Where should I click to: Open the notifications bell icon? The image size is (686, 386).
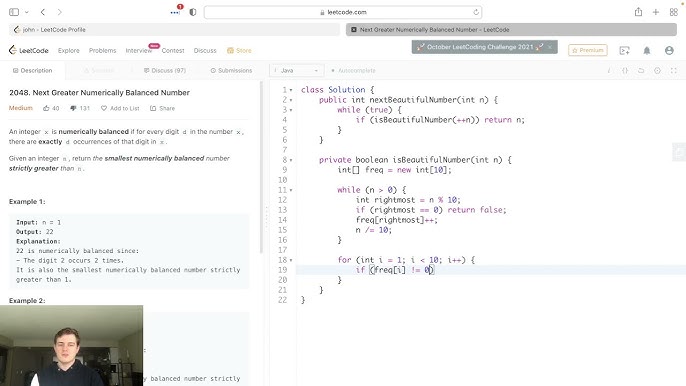tap(647, 50)
